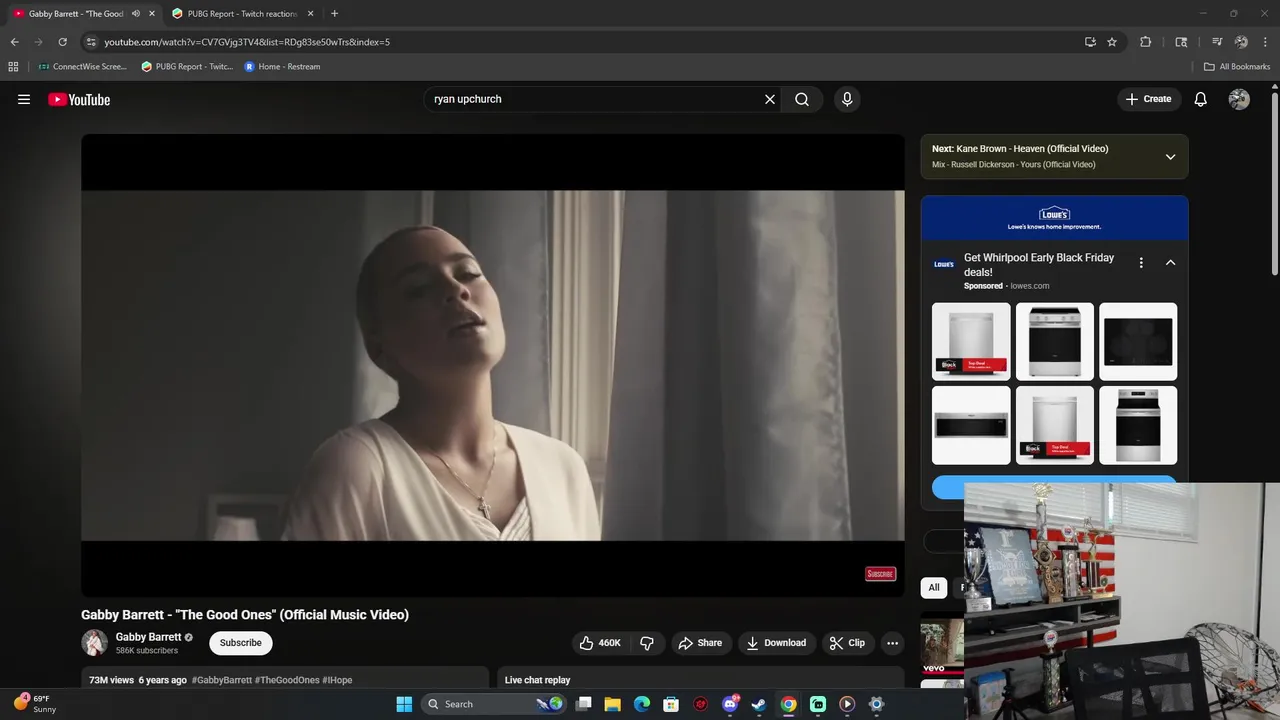This screenshot has width=1280, height=720.
Task: Open Create menu
Action: click(x=1148, y=99)
